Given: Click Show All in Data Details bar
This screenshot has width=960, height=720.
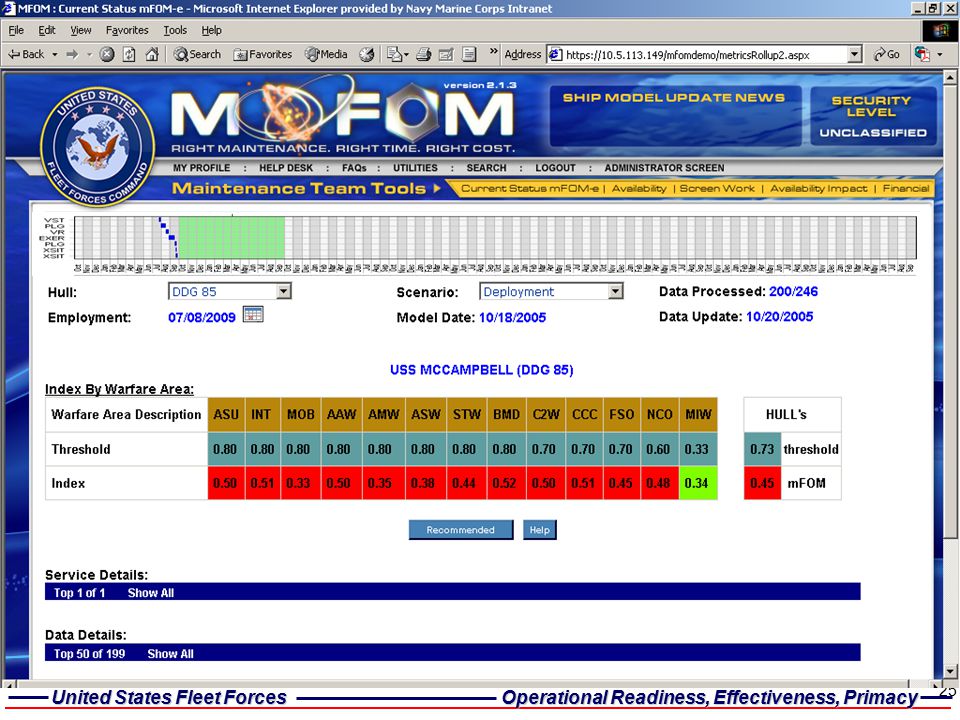Looking at the screenshot, I should (x=170, y=654).
